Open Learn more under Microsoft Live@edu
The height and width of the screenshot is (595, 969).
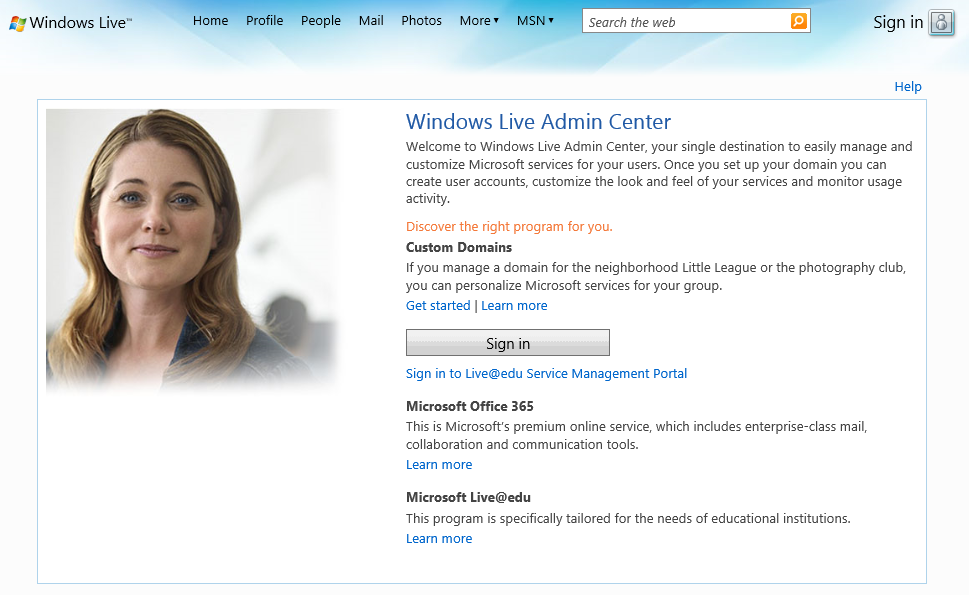point(439,539)
